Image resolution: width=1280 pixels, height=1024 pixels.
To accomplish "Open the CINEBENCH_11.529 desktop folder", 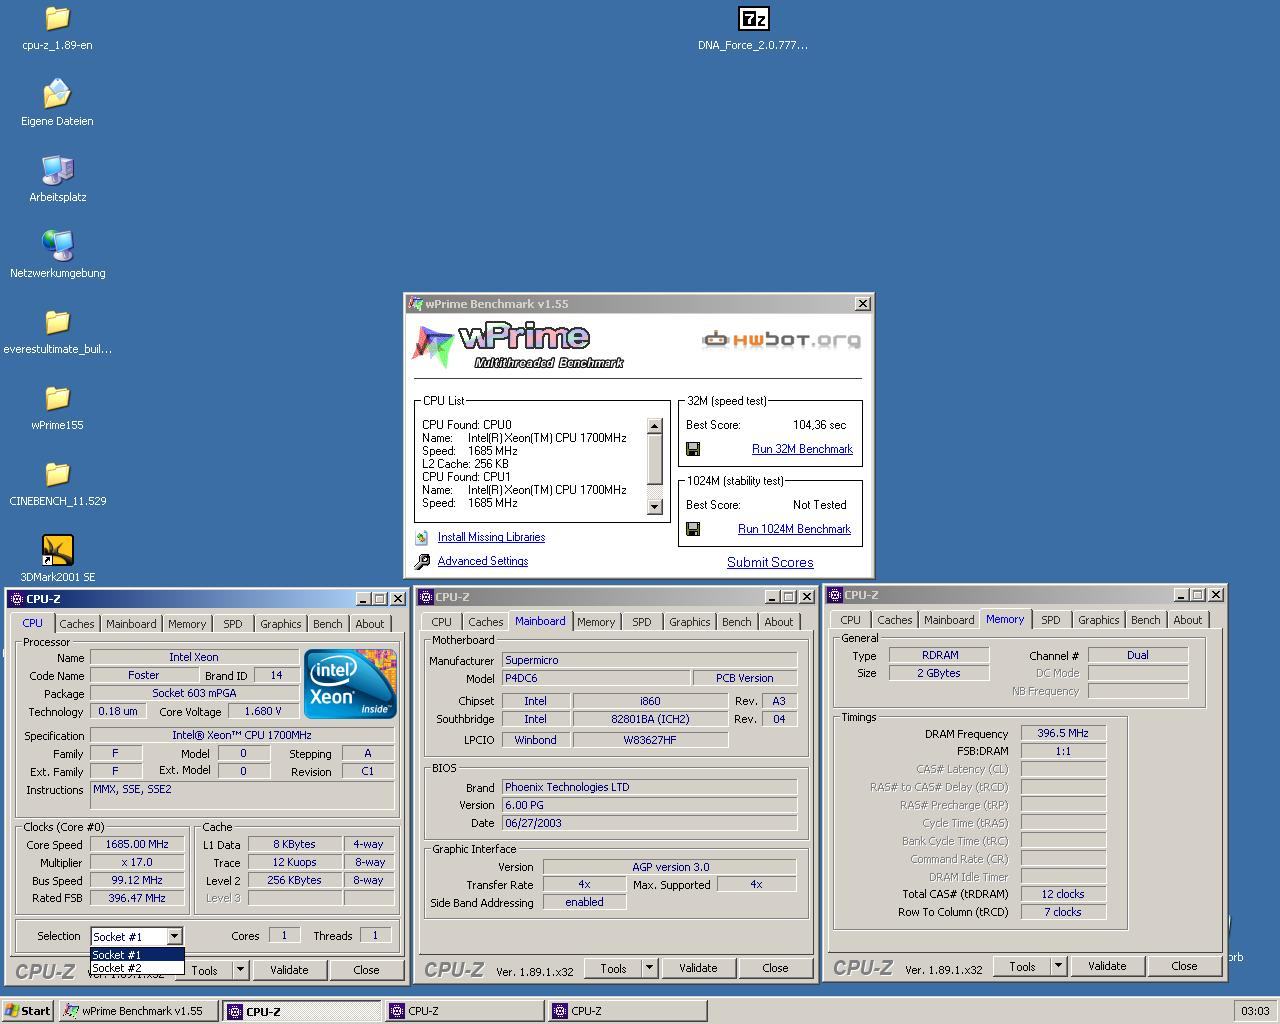I will pyautogui.click(x=57, y=475).
